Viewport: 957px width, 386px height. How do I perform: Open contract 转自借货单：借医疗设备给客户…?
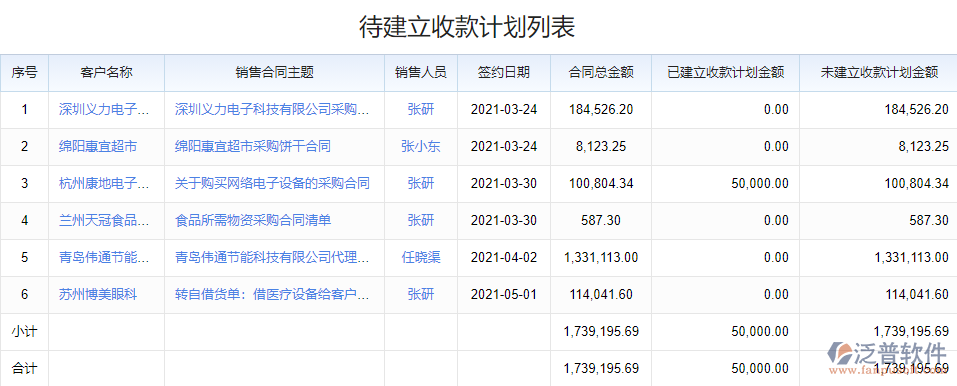click(x=272, y=294)
